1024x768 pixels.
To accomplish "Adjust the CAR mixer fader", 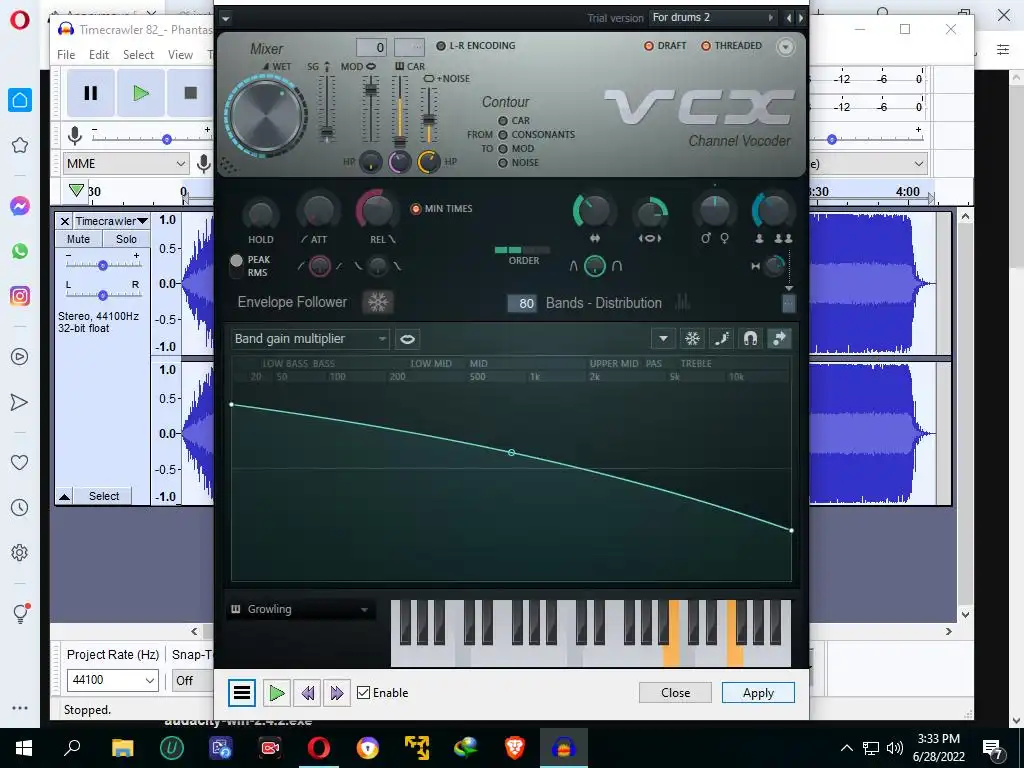I will (x=399, y=140).
